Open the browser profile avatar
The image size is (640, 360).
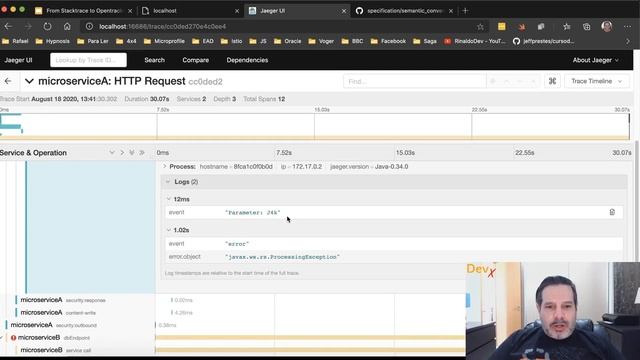coord(607,27)
